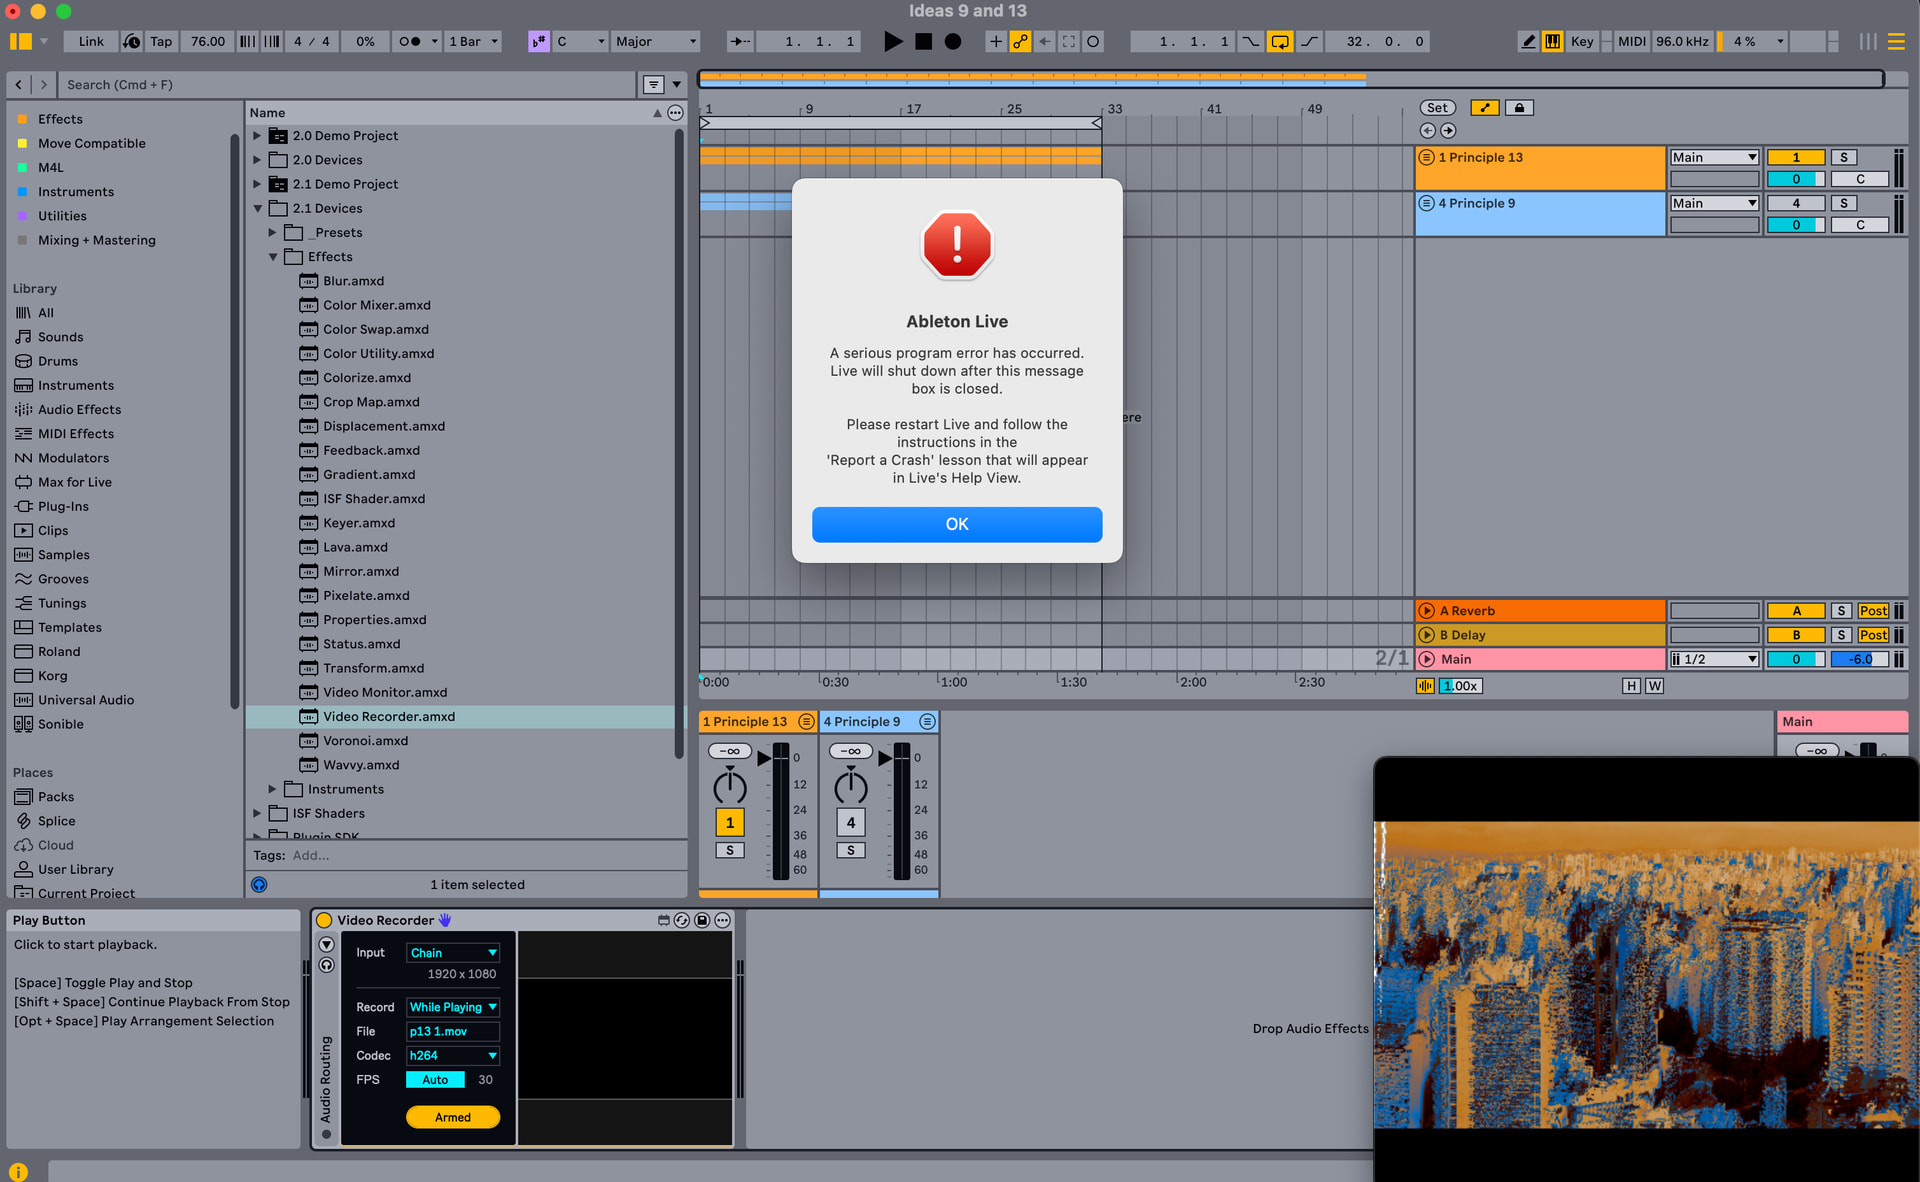Click OK in the crash dialog

point(956,524)
